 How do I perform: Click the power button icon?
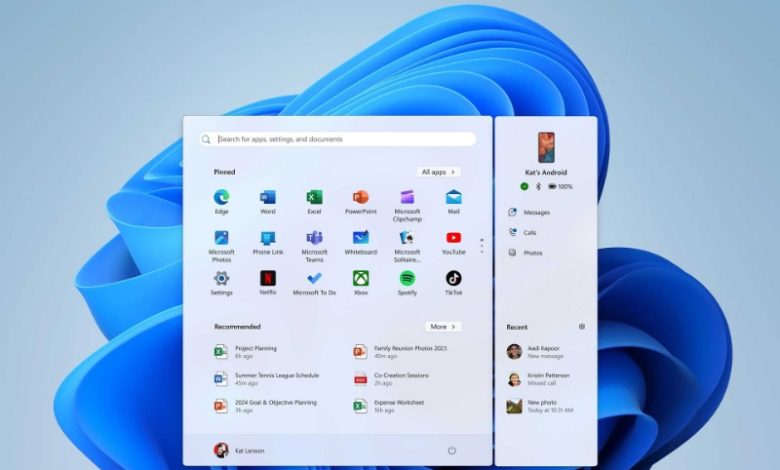[452, 451]
